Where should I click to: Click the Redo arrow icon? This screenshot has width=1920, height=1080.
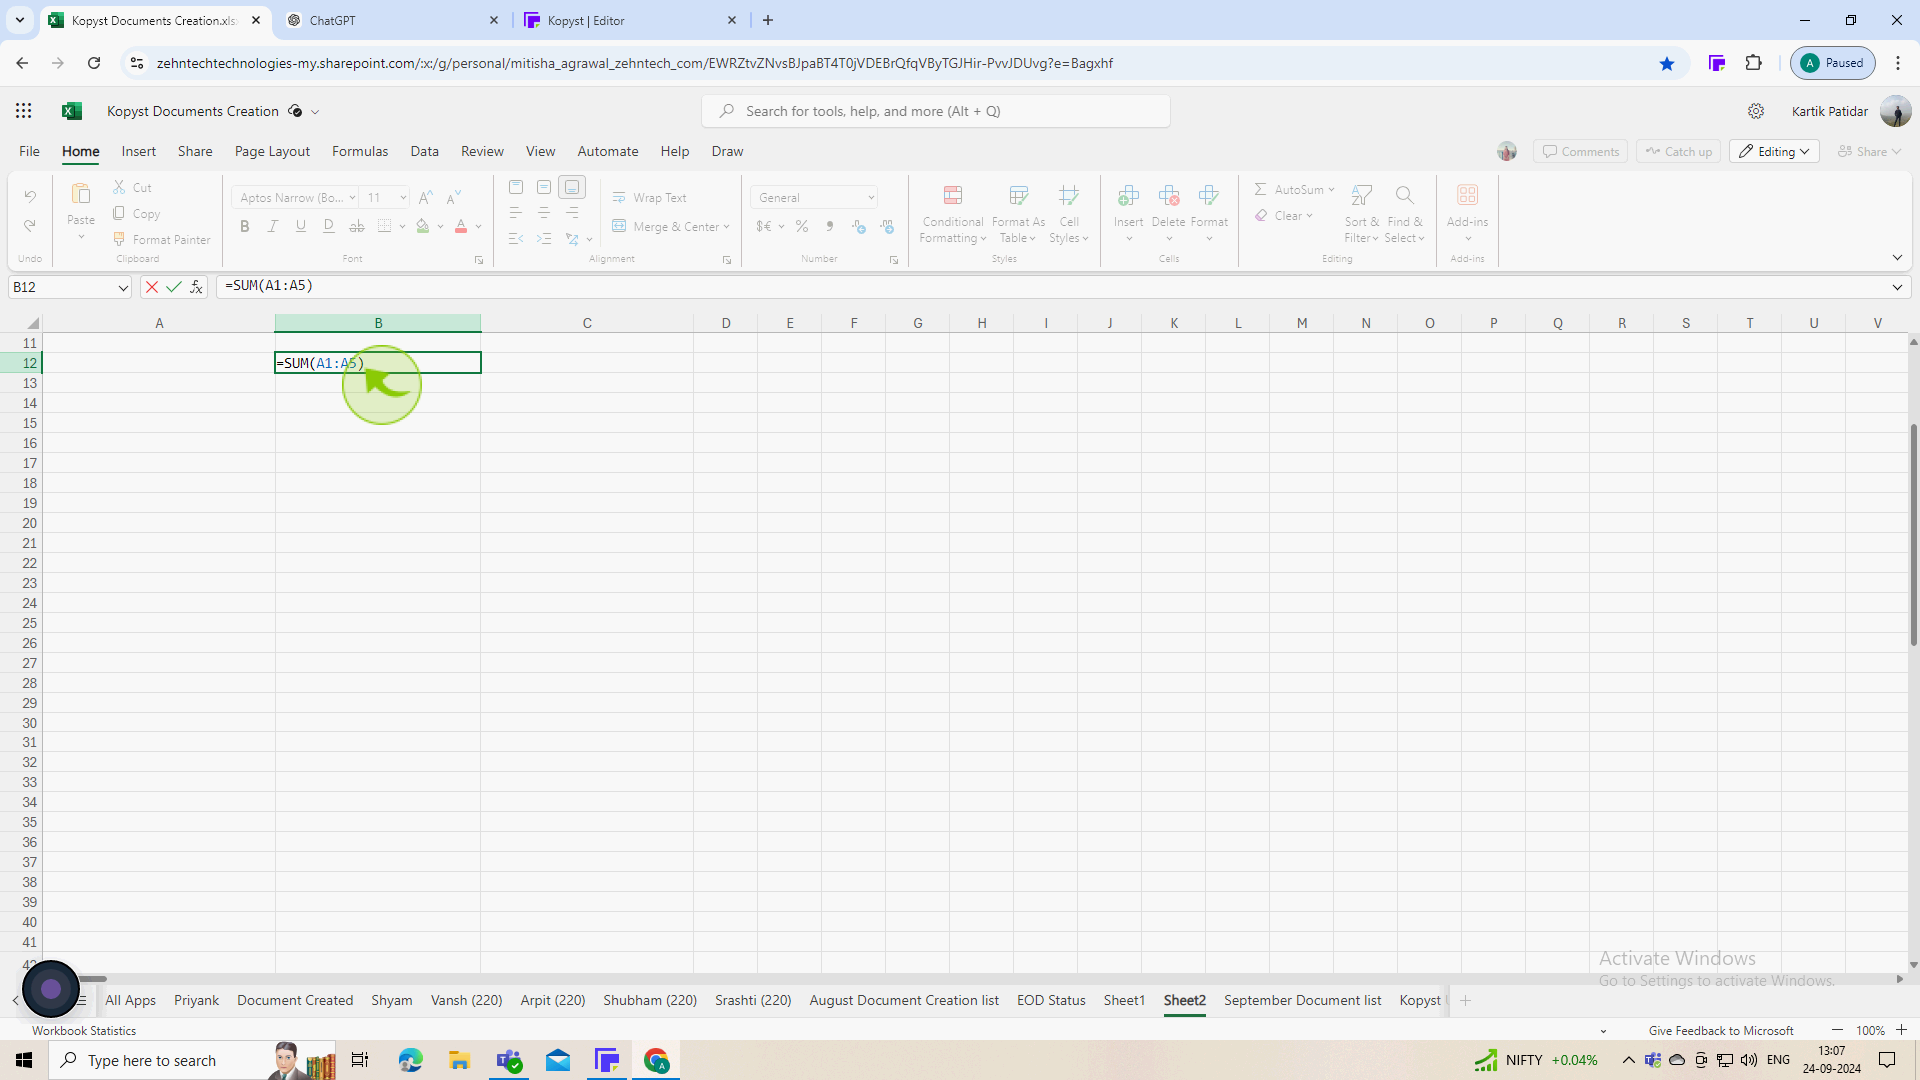point(30,226)
